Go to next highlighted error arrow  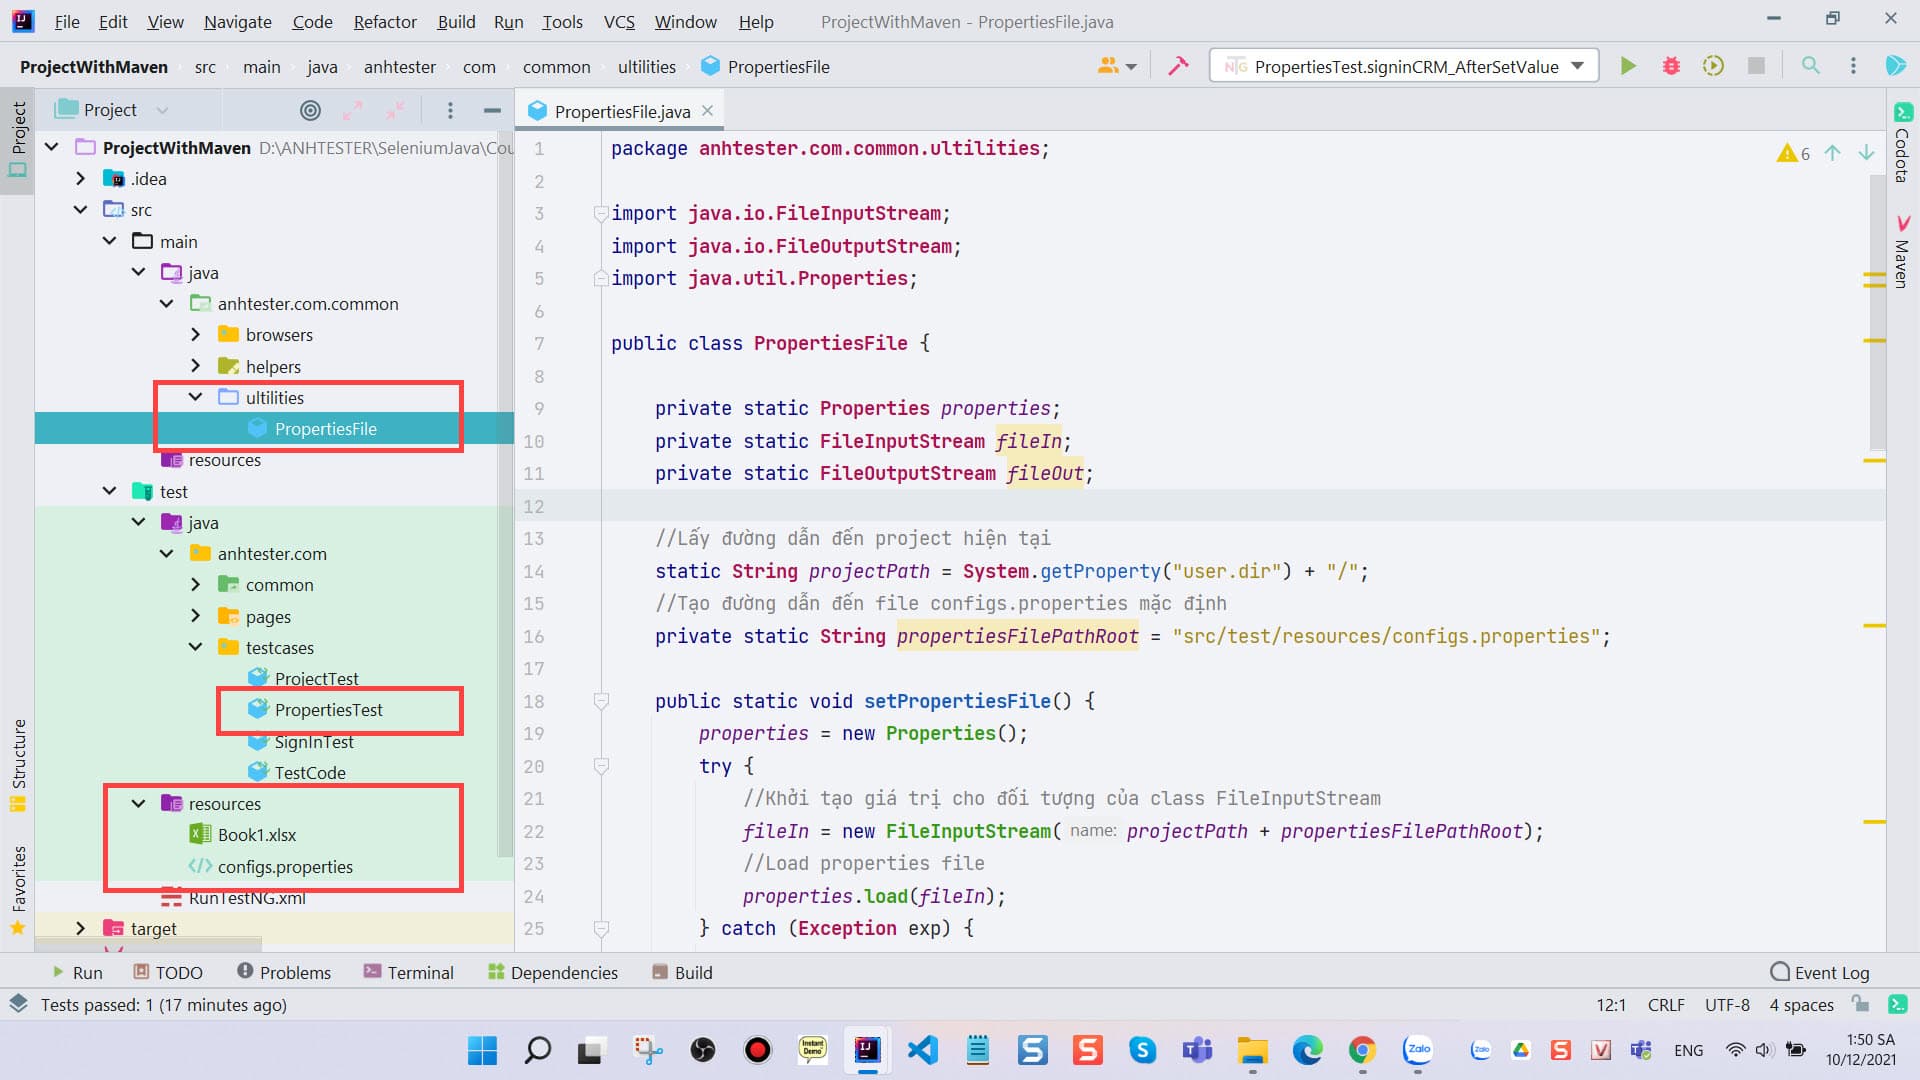coord(1866,153)
